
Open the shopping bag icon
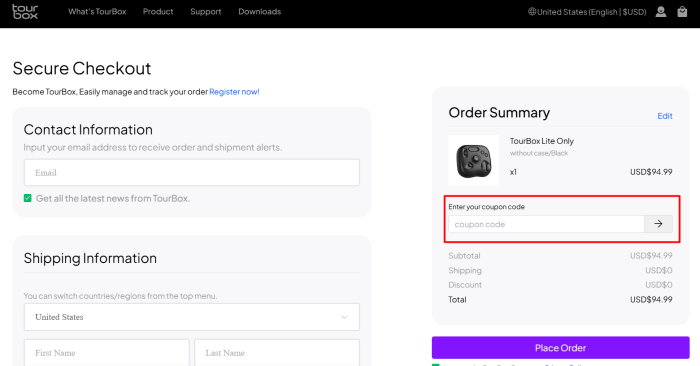coord(682,12)
